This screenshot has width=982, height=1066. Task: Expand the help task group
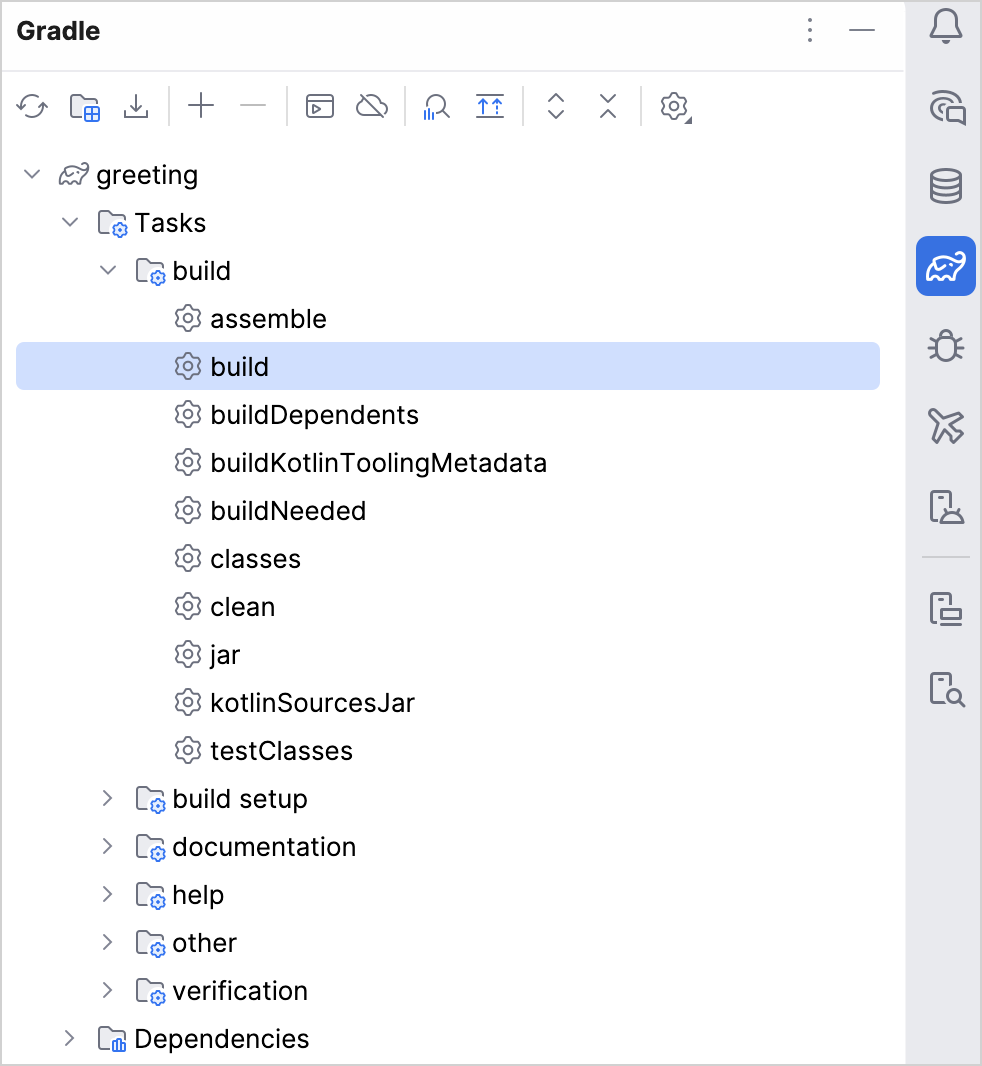tap(107, 895)
